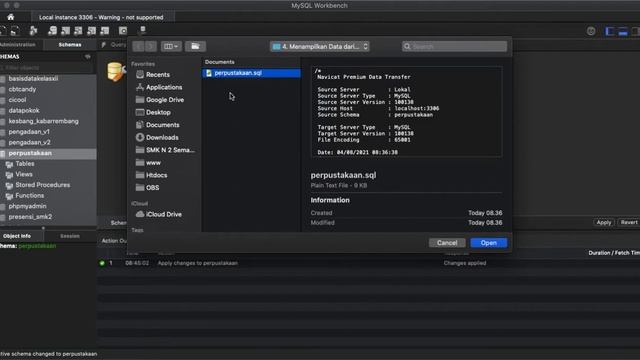This screenshot has width=640, height=360.
Task: Click the Revert button
Action: point(629,222)
